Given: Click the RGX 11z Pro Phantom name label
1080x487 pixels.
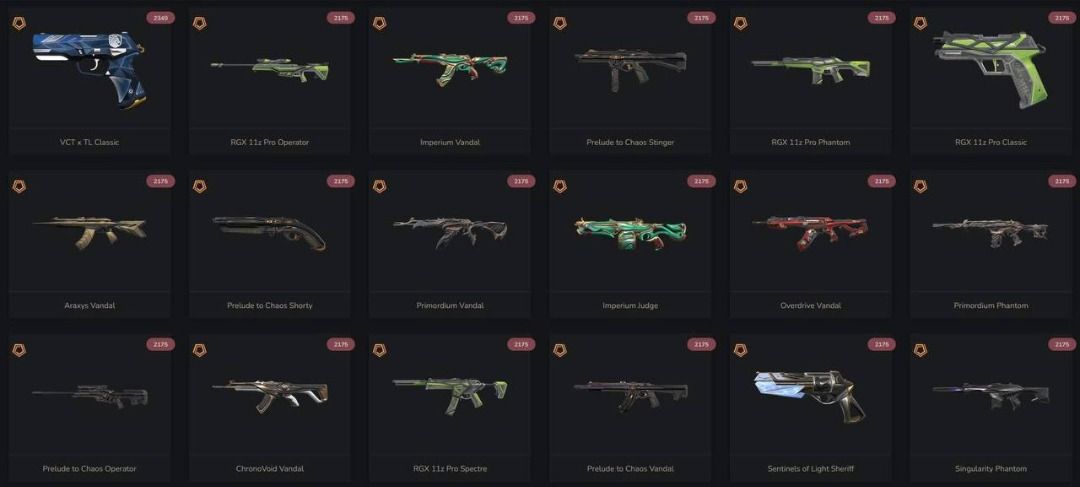Looking at the screenshot, I should [811, 142].
